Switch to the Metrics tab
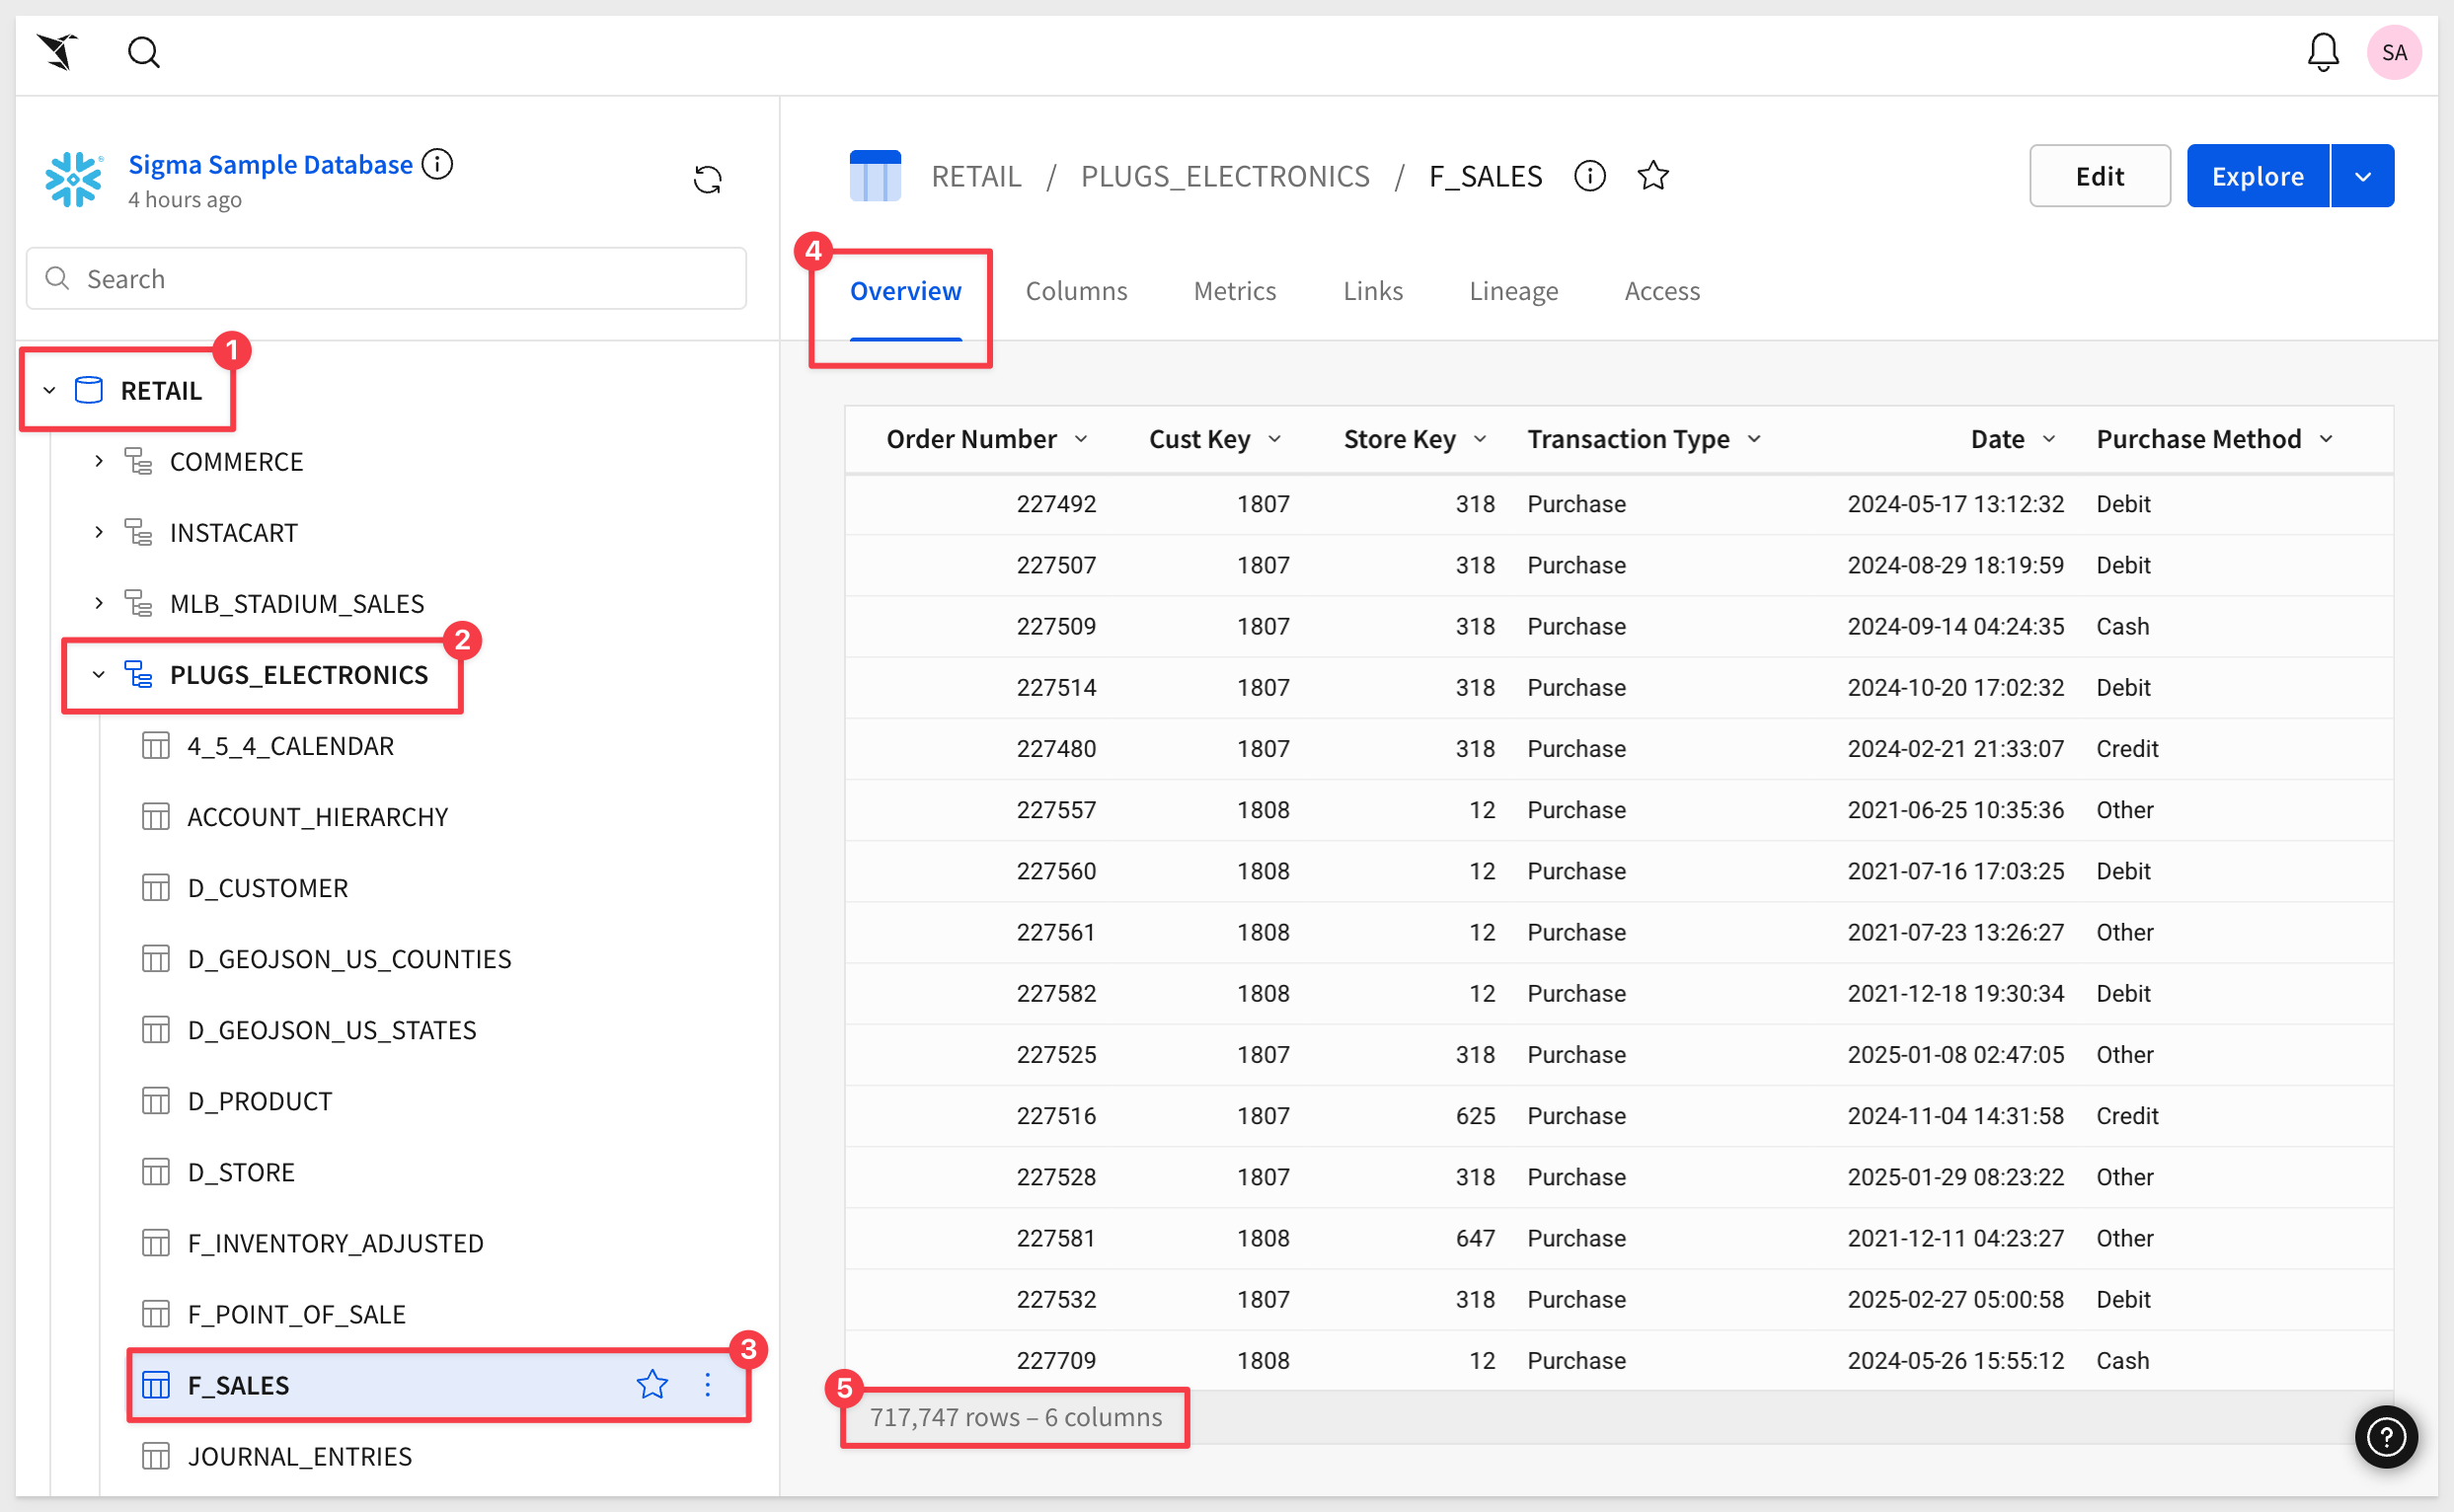The height and width of the screenshot is (1512, 2454). coord(1234,291)
